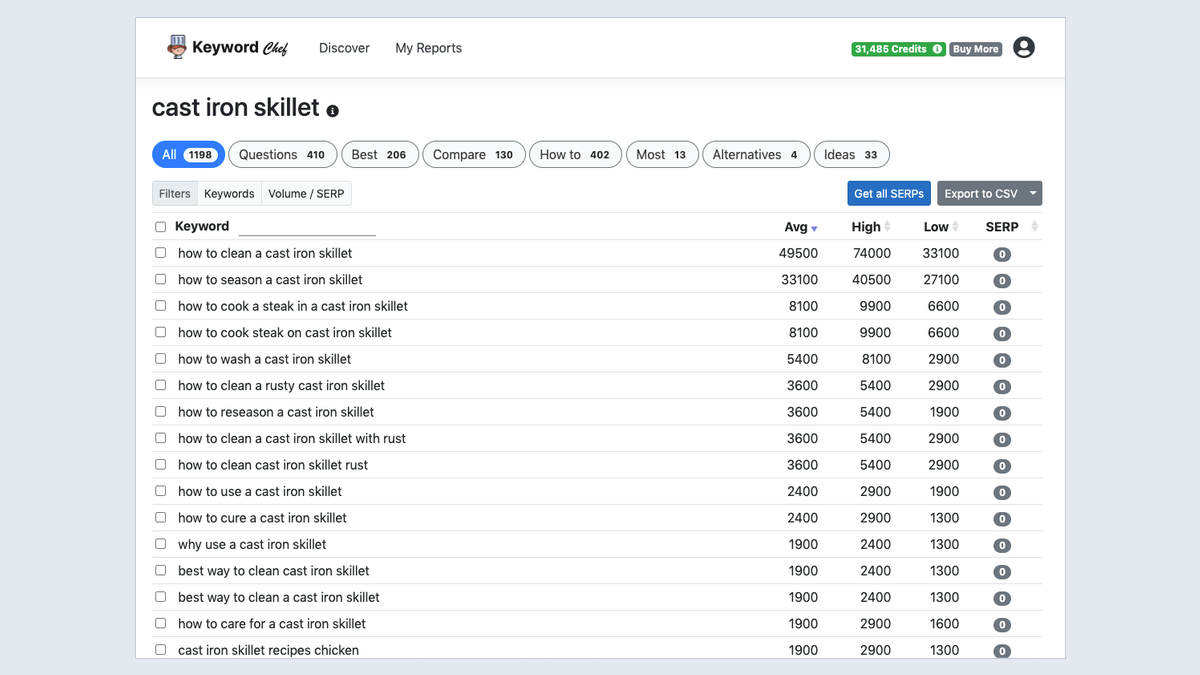Check the box for best way to clean cast iron skillet
The height and width of the screenshot is (675, 1200).
tap(161, 570)
